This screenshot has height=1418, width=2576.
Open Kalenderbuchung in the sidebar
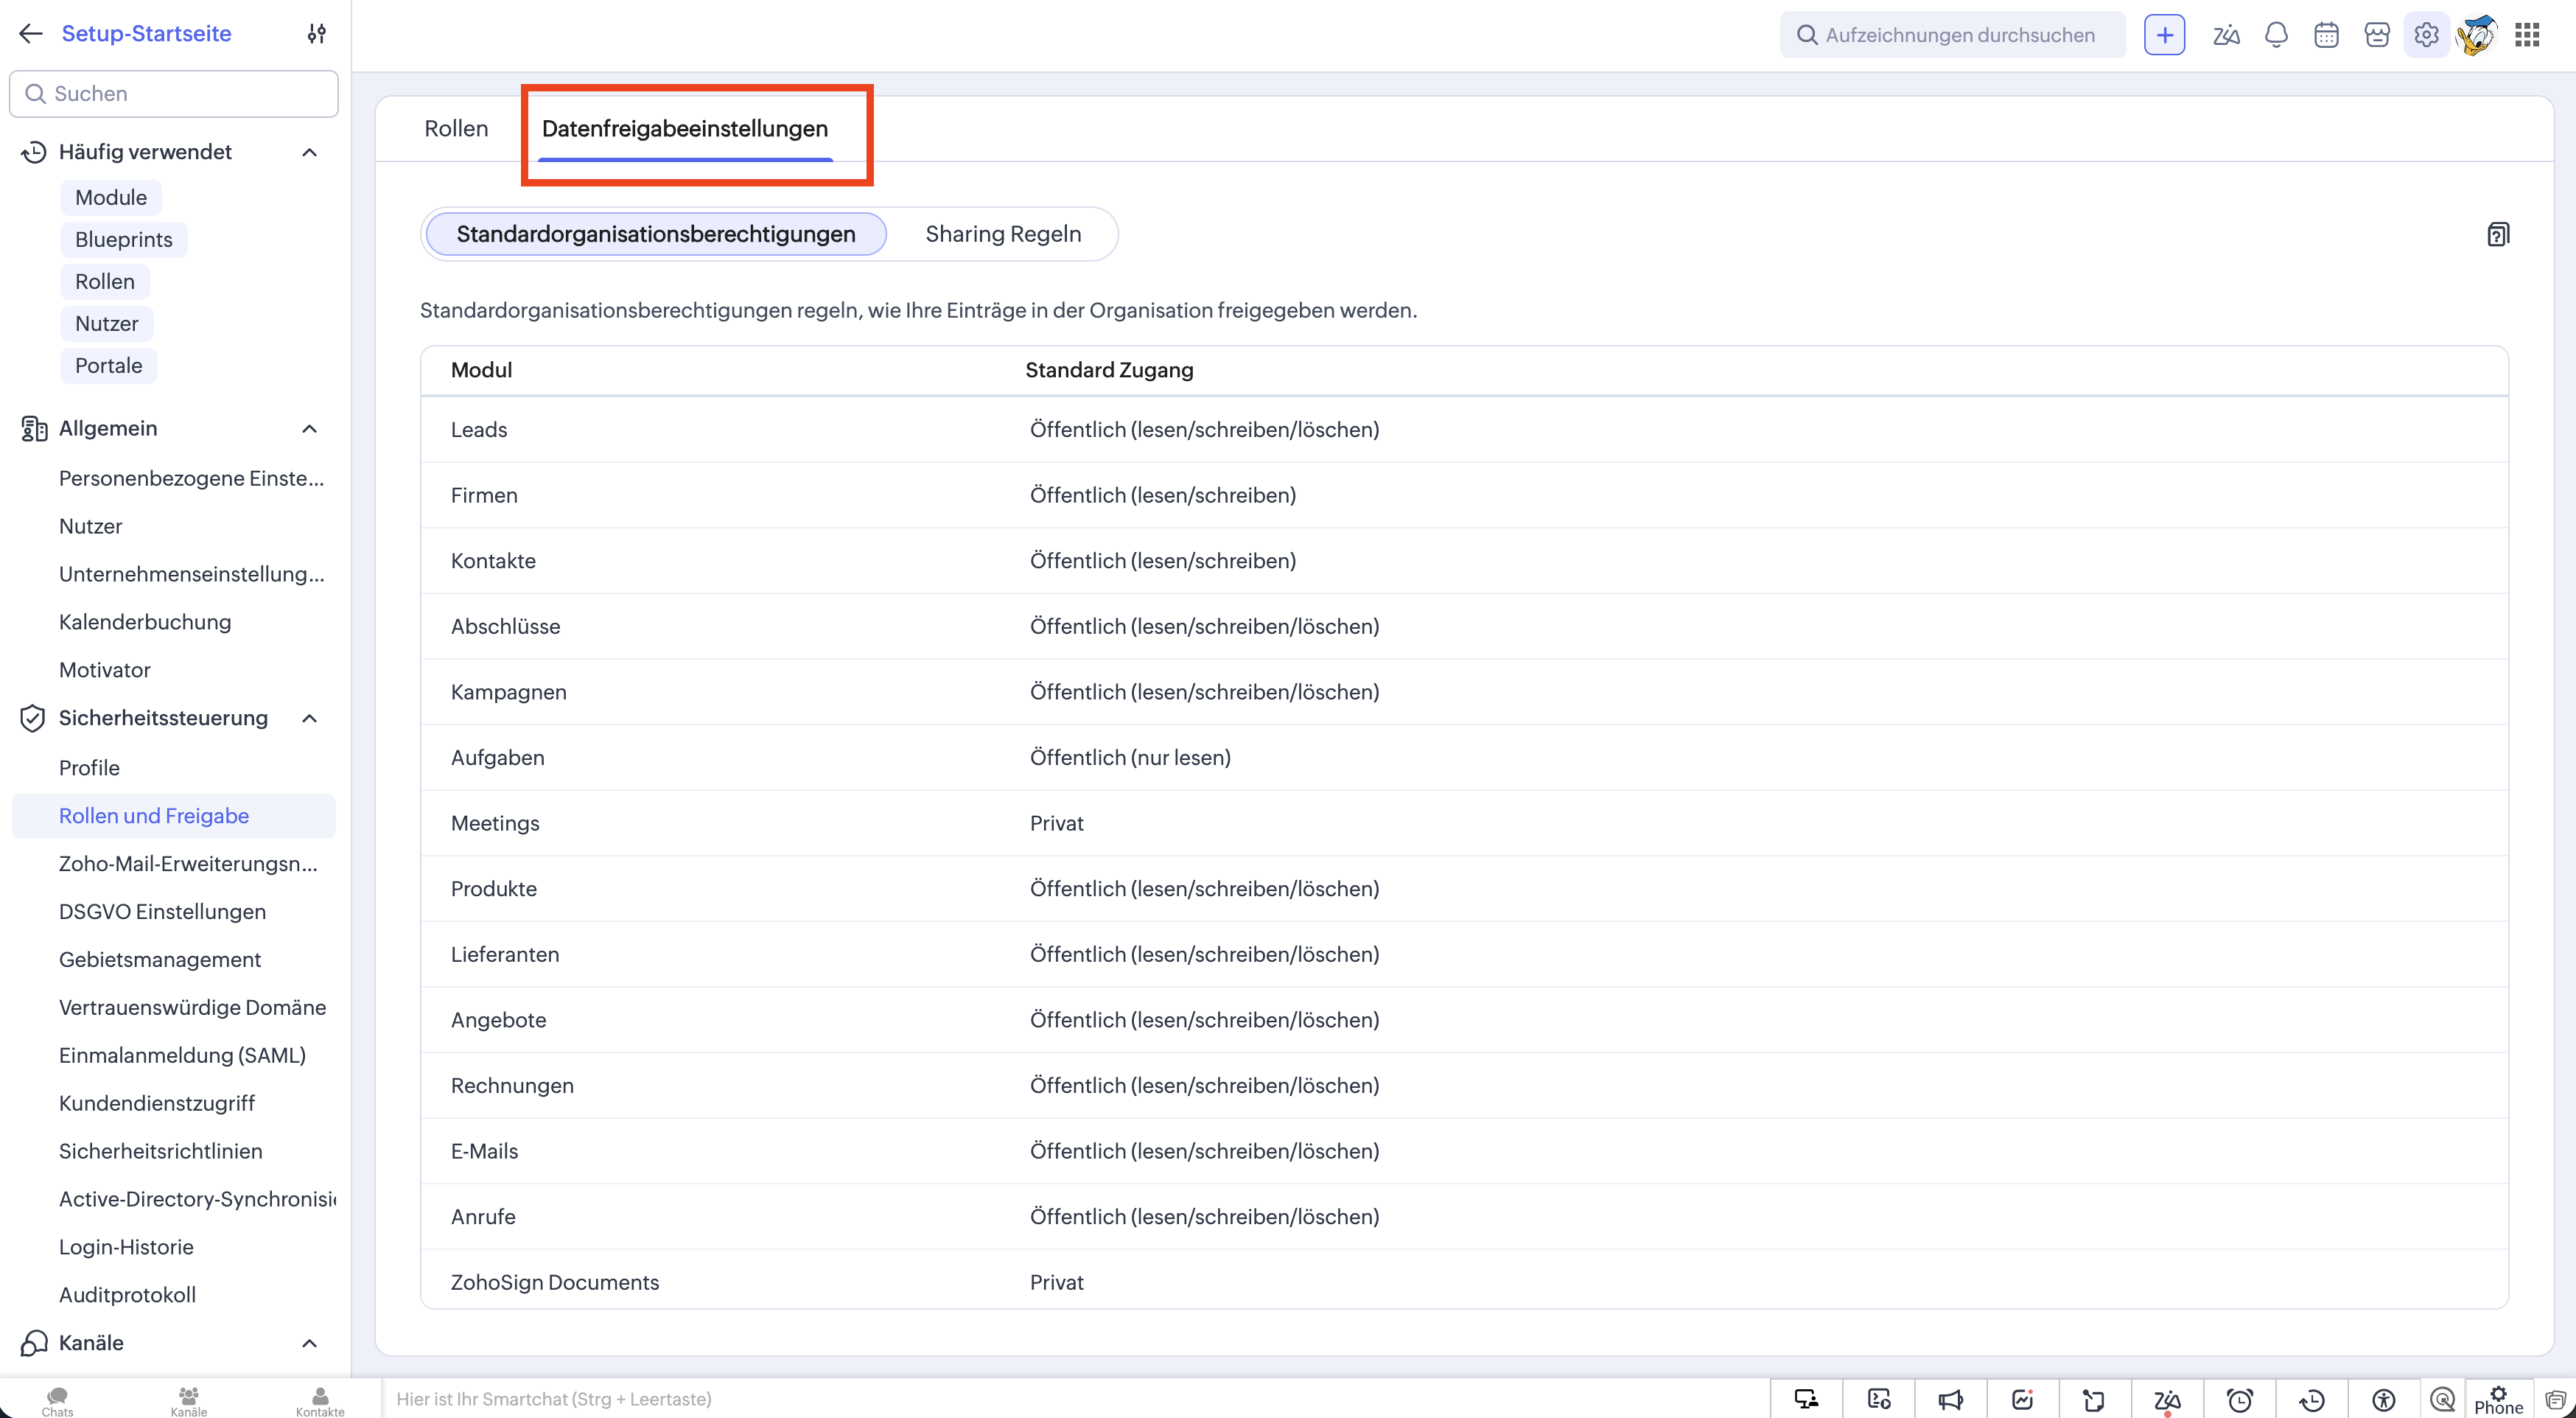(x=145, y=622)
